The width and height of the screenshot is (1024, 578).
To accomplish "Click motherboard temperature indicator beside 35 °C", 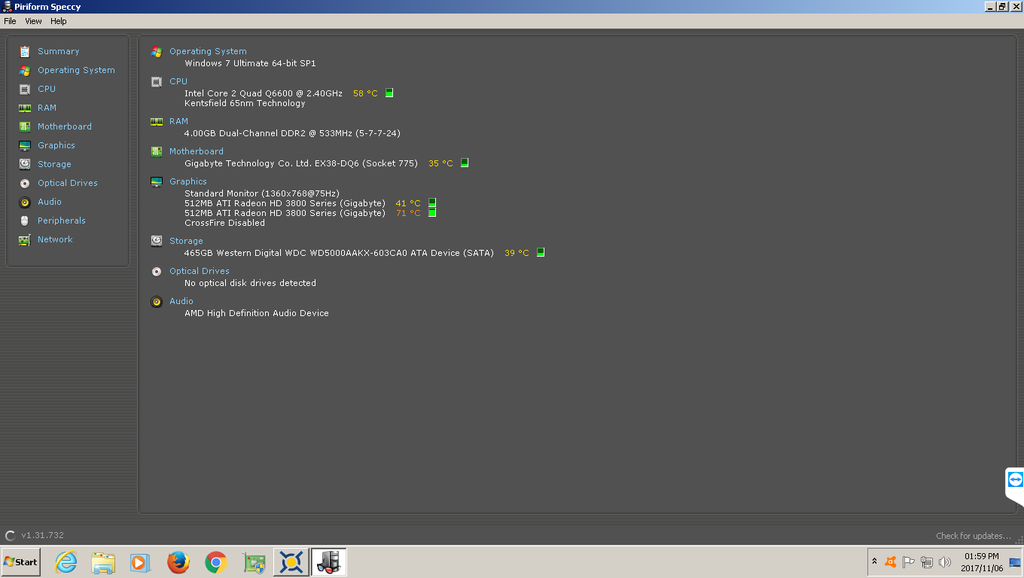I will click(x=464, y=163).
